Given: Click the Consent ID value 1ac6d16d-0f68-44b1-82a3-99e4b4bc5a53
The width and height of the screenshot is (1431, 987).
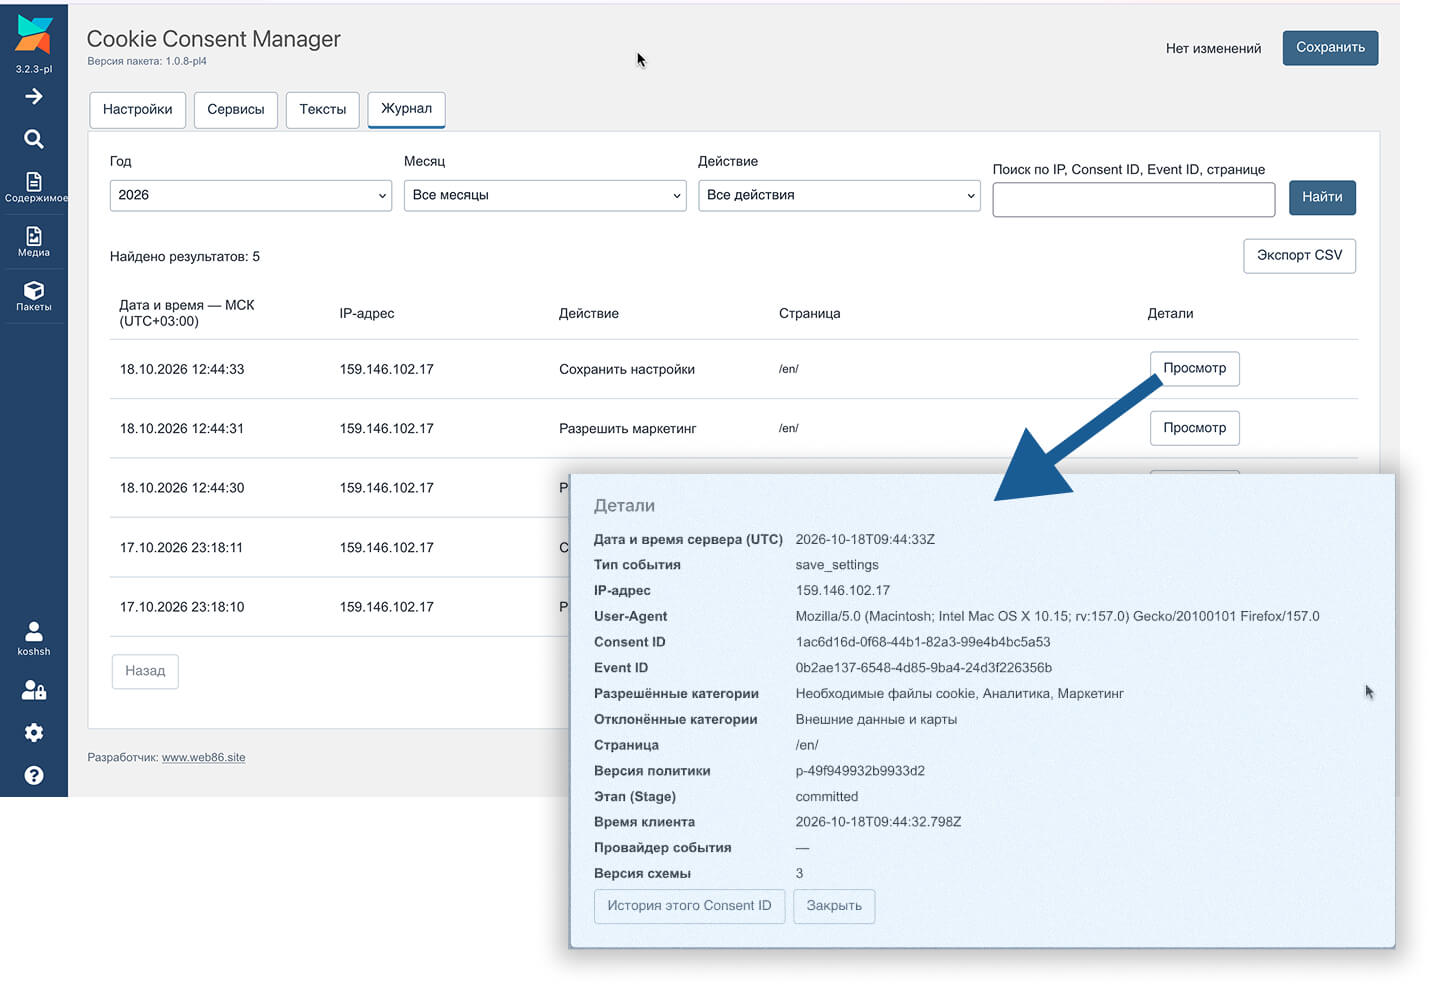Looking at the screenshot, I should [x=923, y=642].
